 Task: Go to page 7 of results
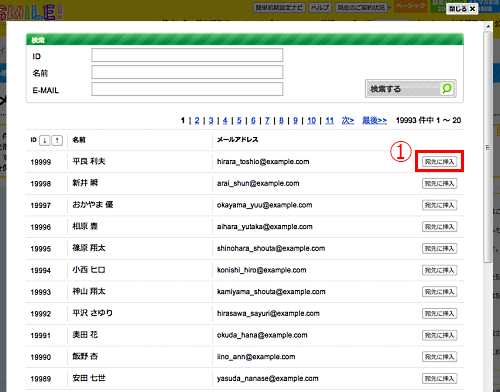tap(267, 120)
